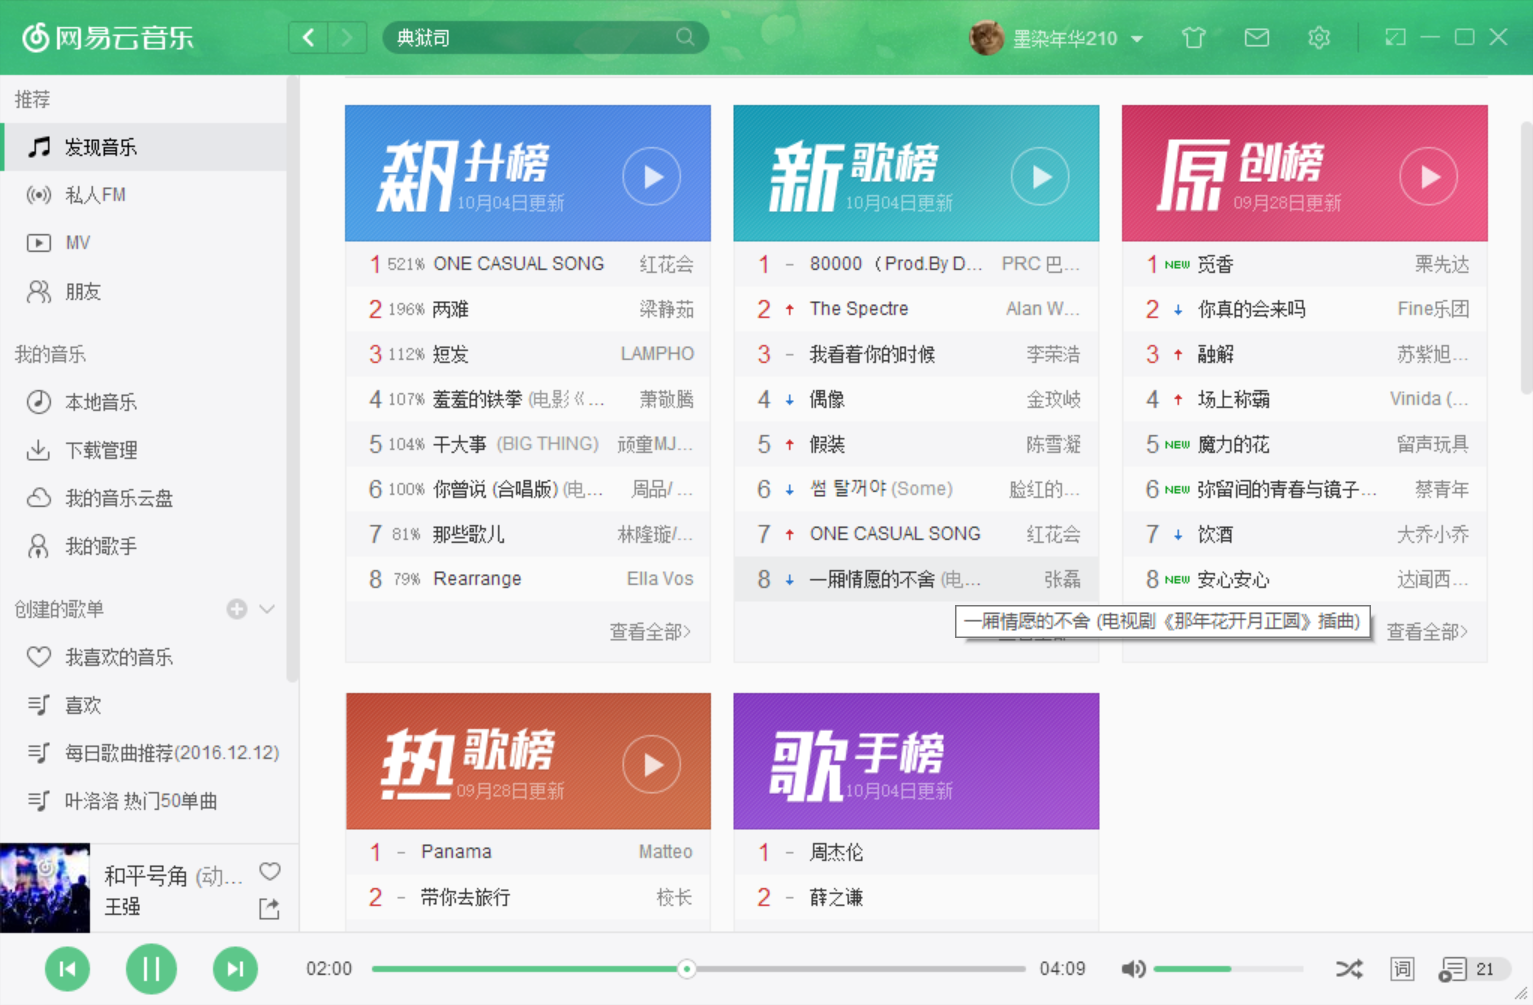
Task: Skip to previous track
Action: [68, 969]
